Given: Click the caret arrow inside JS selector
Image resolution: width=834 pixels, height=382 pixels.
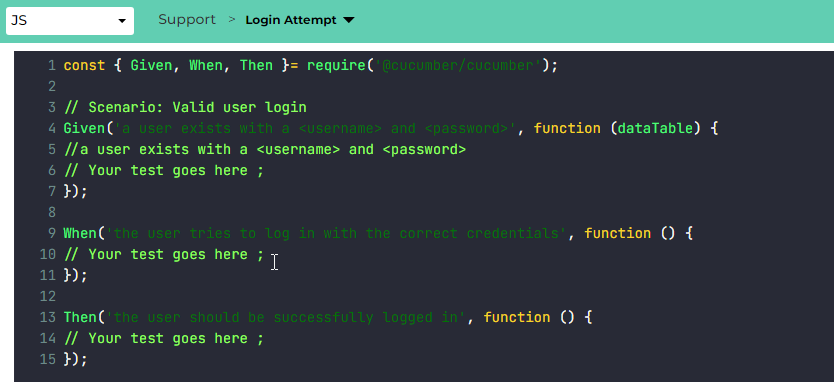Looking at the screenshot, I should coord(122,21).
